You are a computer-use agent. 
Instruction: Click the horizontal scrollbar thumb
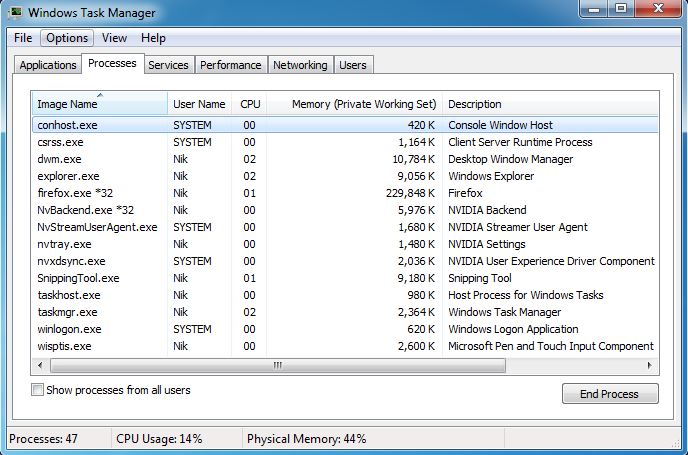click(x=280, y=364)
